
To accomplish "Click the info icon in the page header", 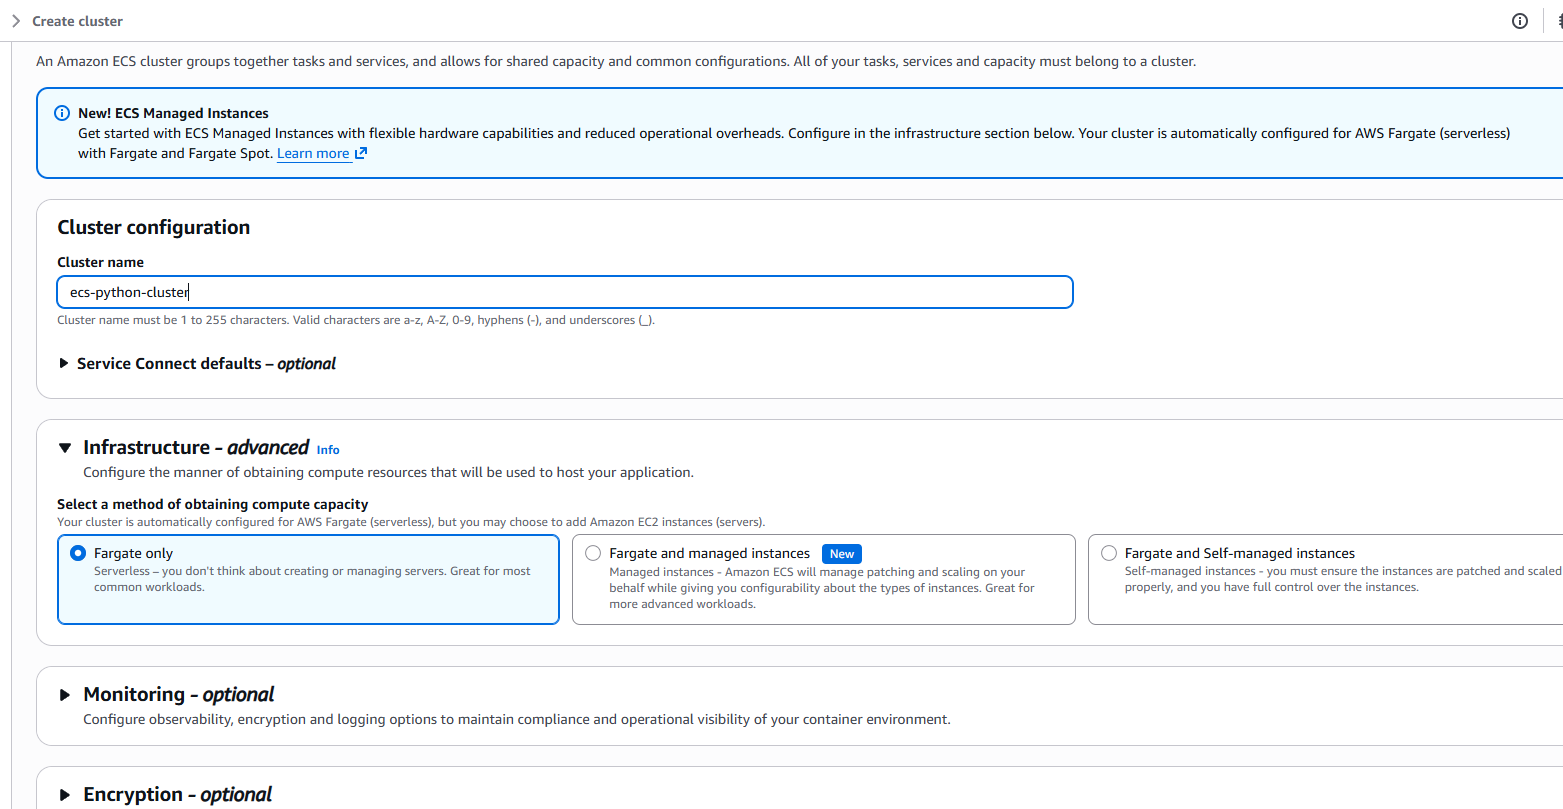I will pos(1520,20).
